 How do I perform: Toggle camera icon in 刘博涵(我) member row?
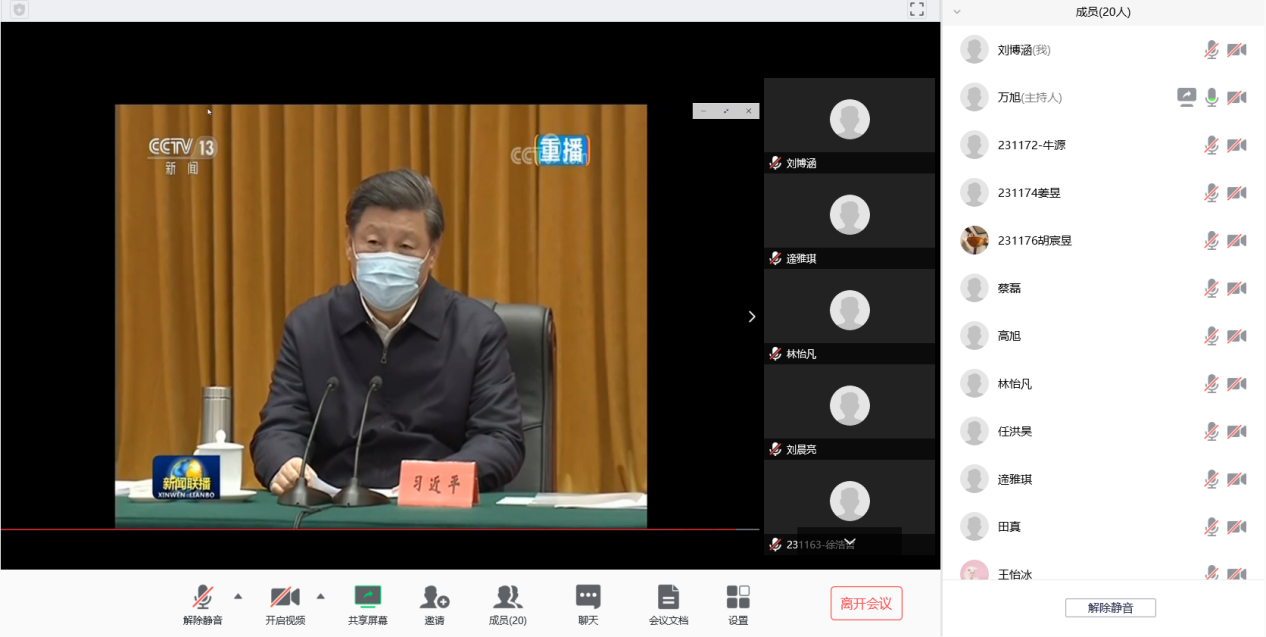[1236, 49]
